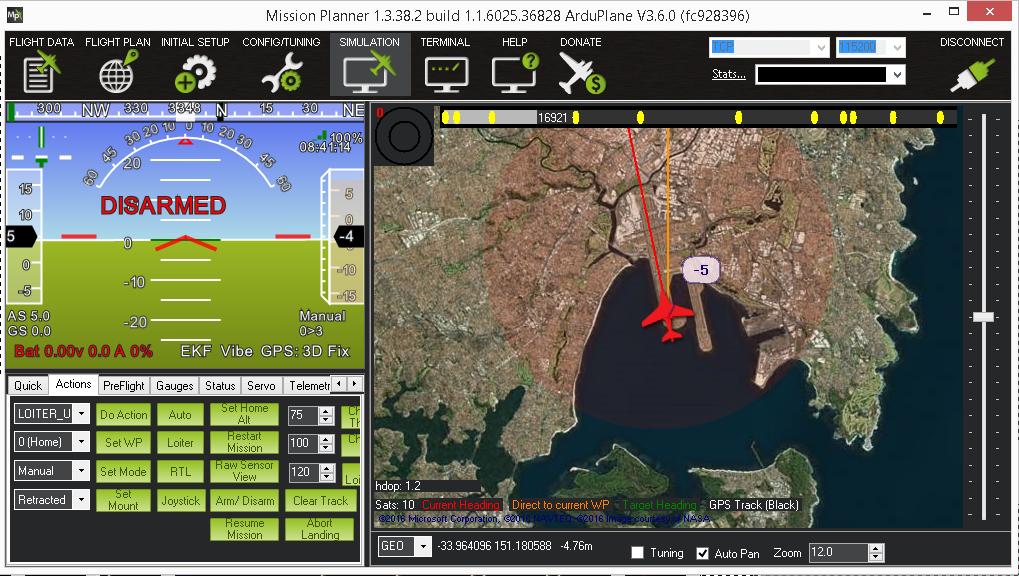
Task: Click the Zoom value field showing 12.0
Action: point(836,552)
